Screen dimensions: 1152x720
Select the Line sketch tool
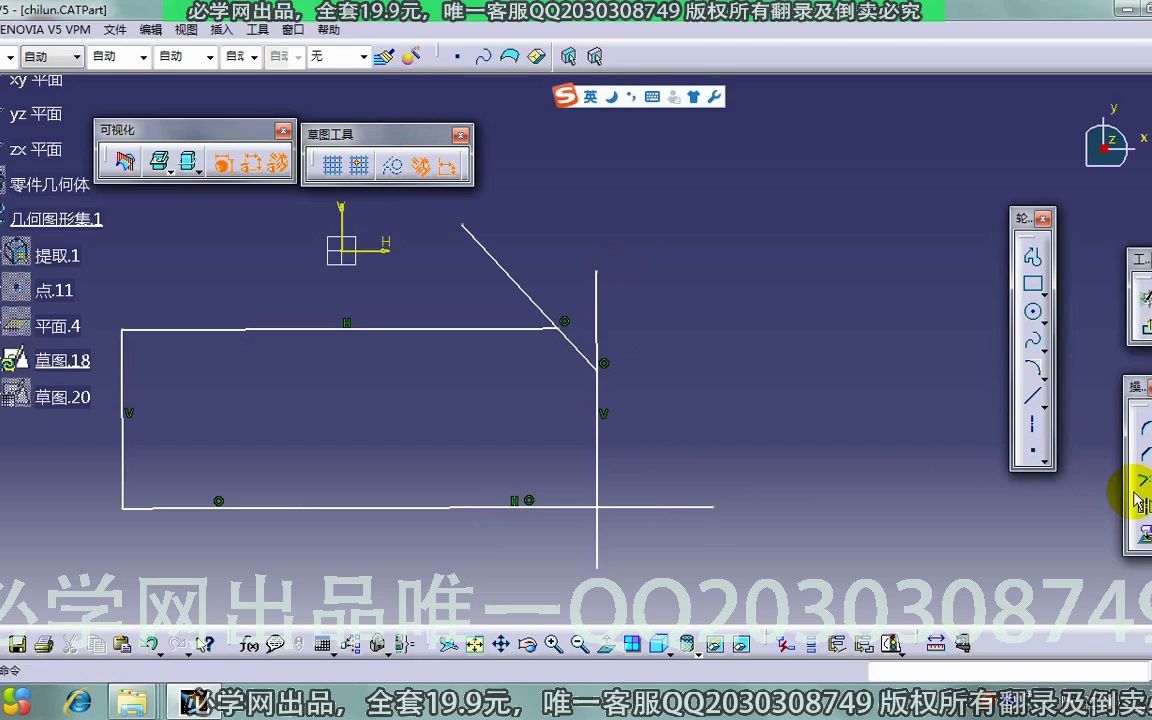click(1033, 395)
